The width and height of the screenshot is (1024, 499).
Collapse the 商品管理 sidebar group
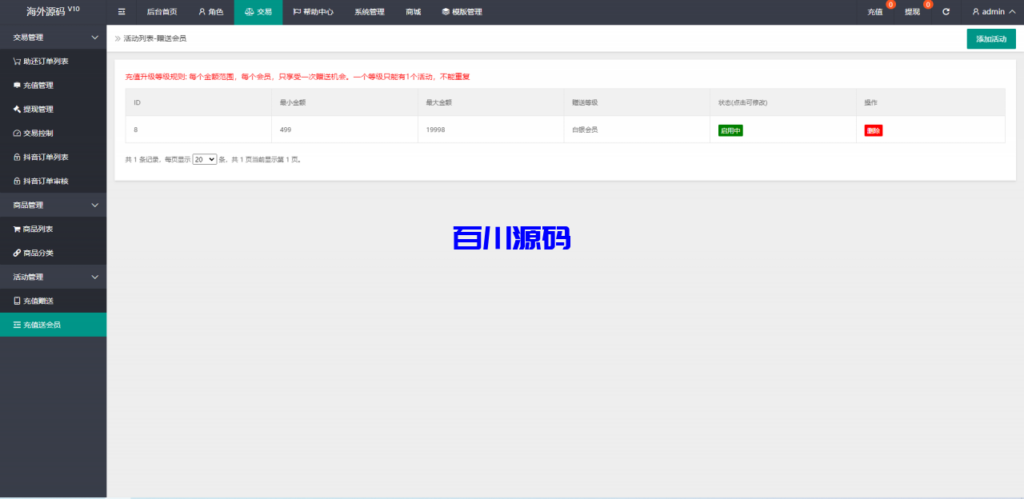click(x=53, y=205)
